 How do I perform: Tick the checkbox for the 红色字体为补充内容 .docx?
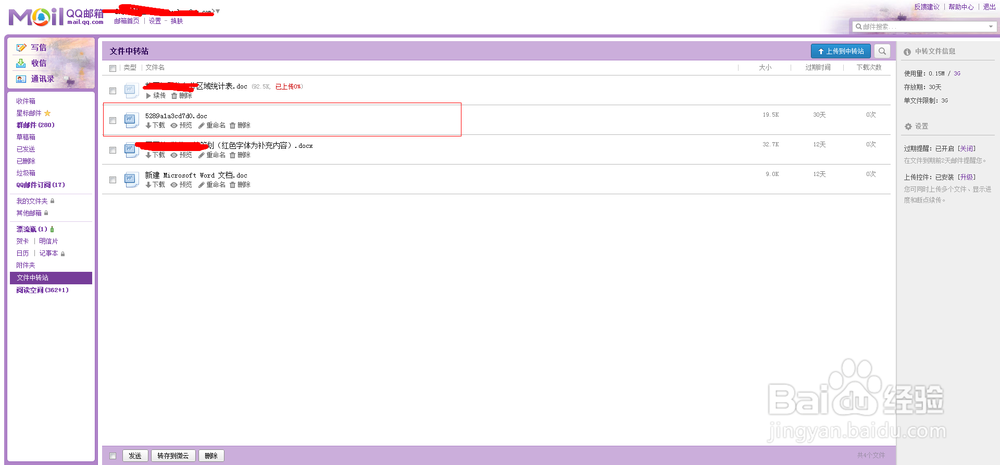113,150
